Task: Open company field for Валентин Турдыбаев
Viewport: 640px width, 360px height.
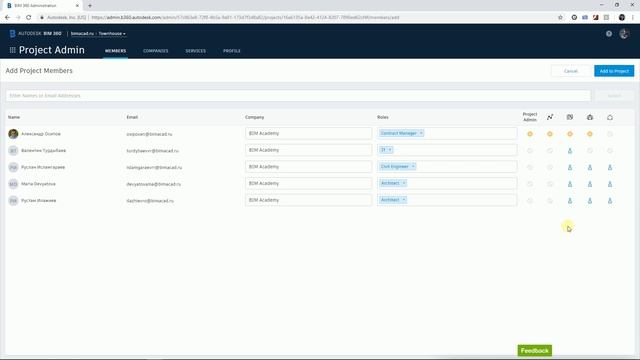Action: pos(309,150)
